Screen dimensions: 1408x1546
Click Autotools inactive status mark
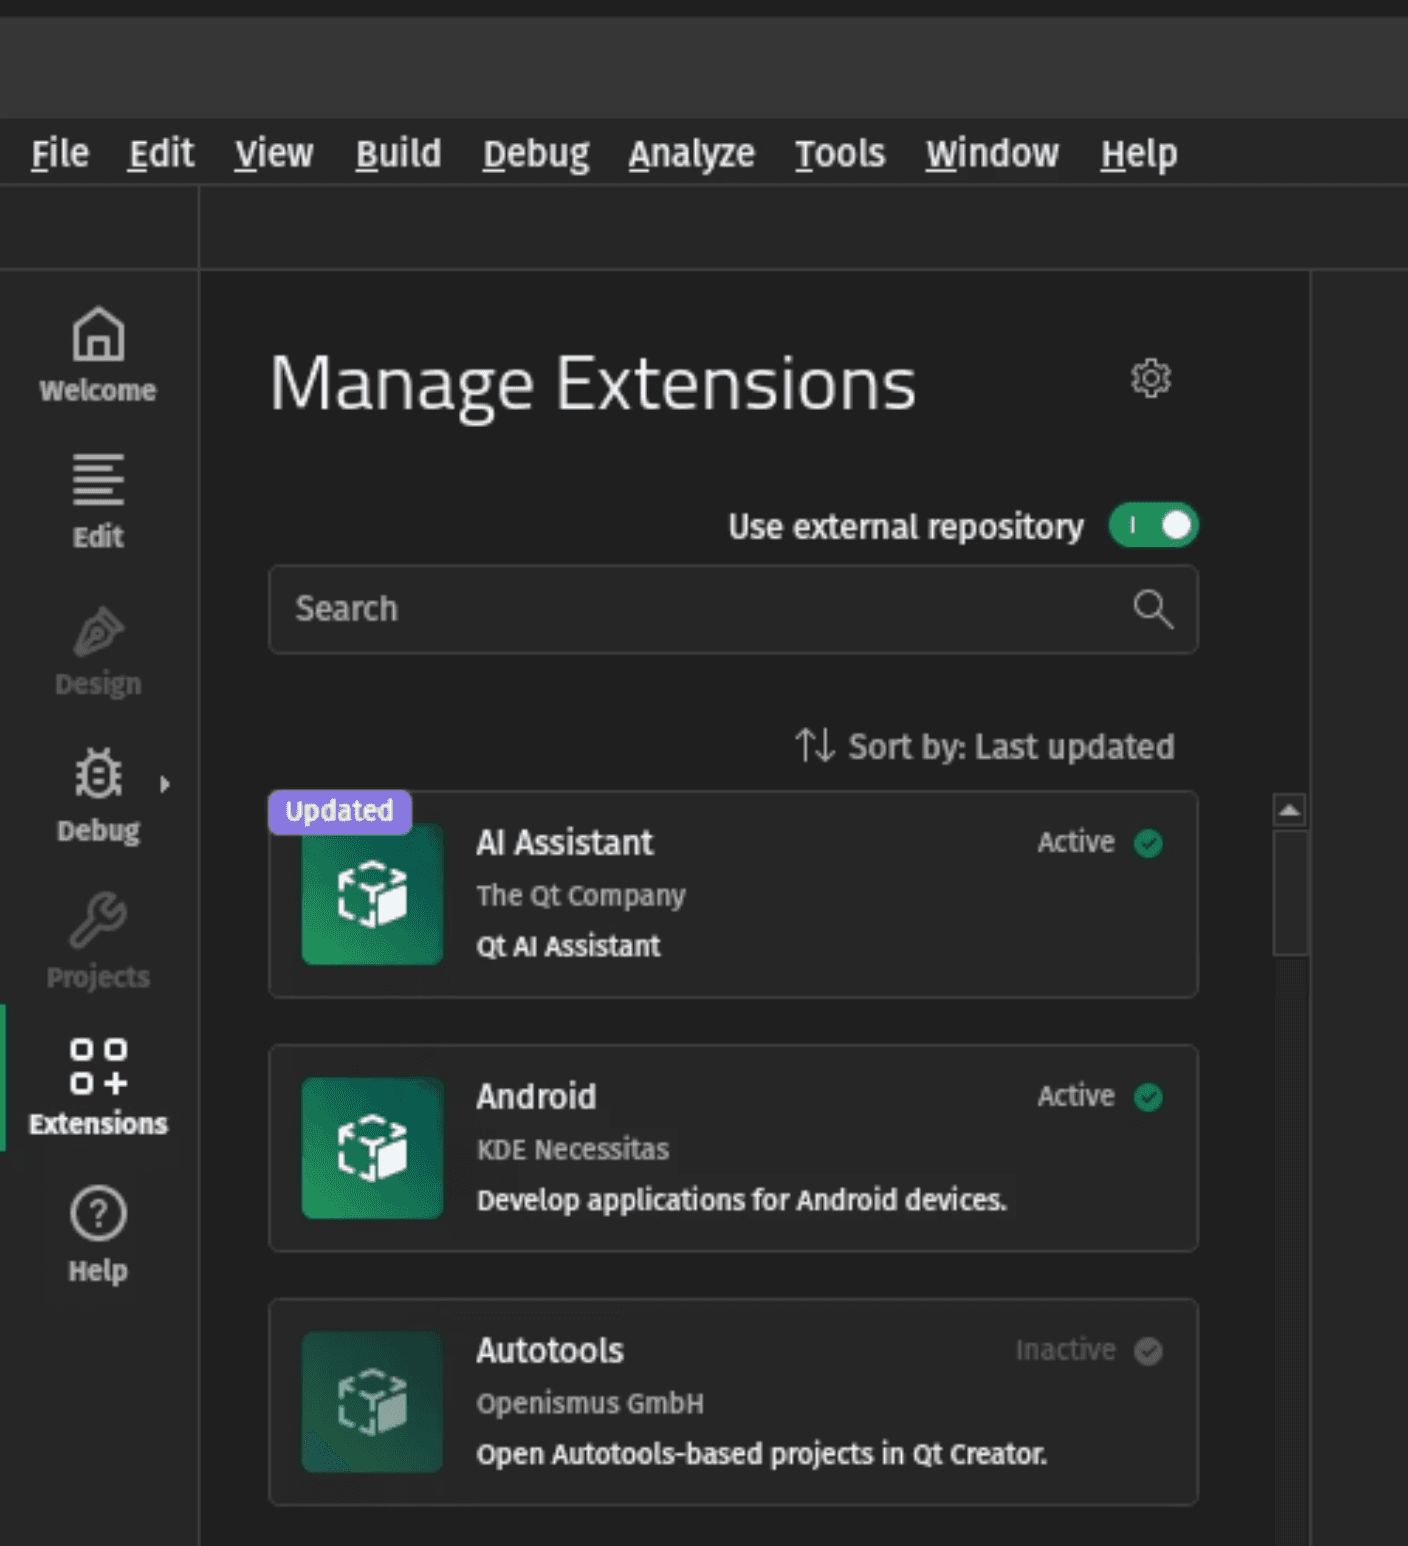[1148, 1351]
